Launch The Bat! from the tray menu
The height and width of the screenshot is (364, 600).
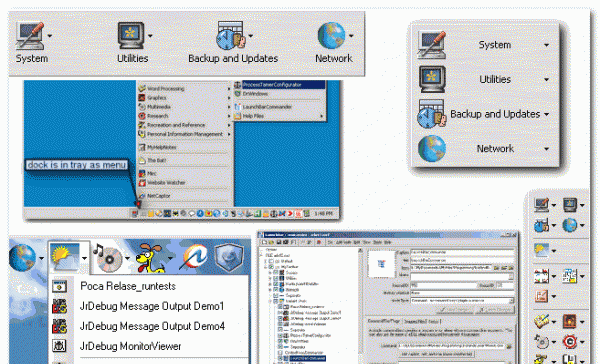pyautogui.click(x=185, y=160)
